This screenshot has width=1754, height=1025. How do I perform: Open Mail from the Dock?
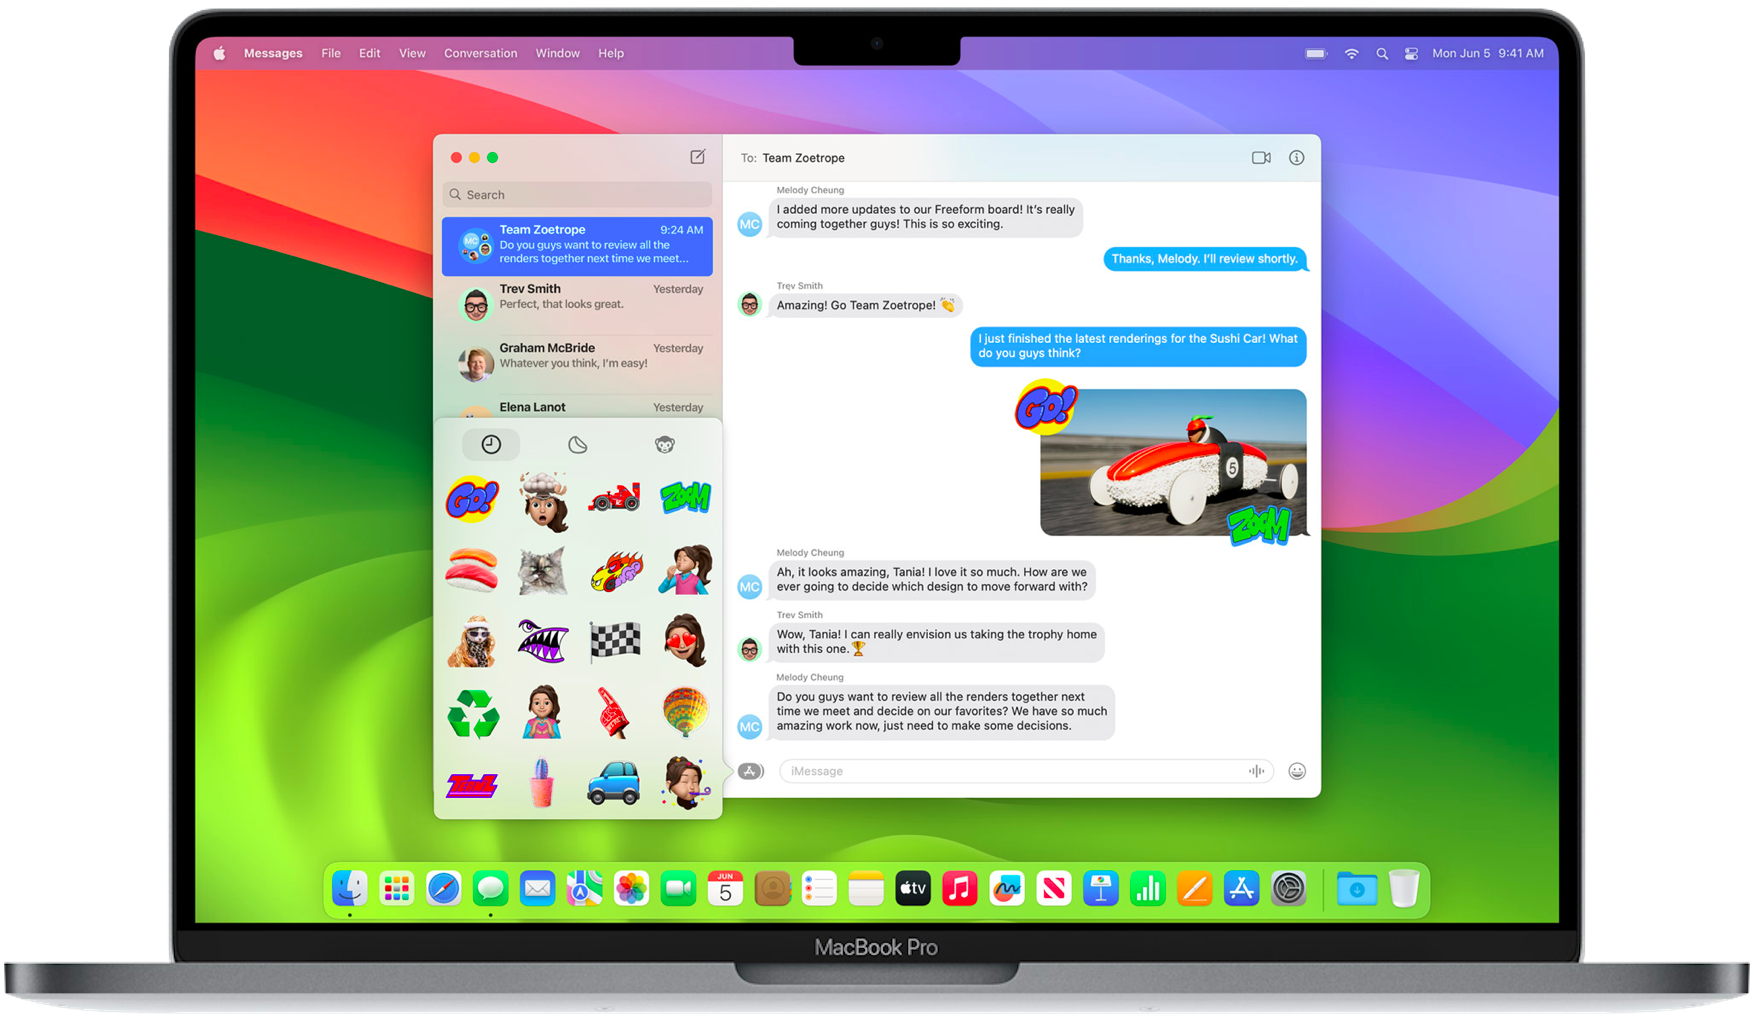(538, 888)
